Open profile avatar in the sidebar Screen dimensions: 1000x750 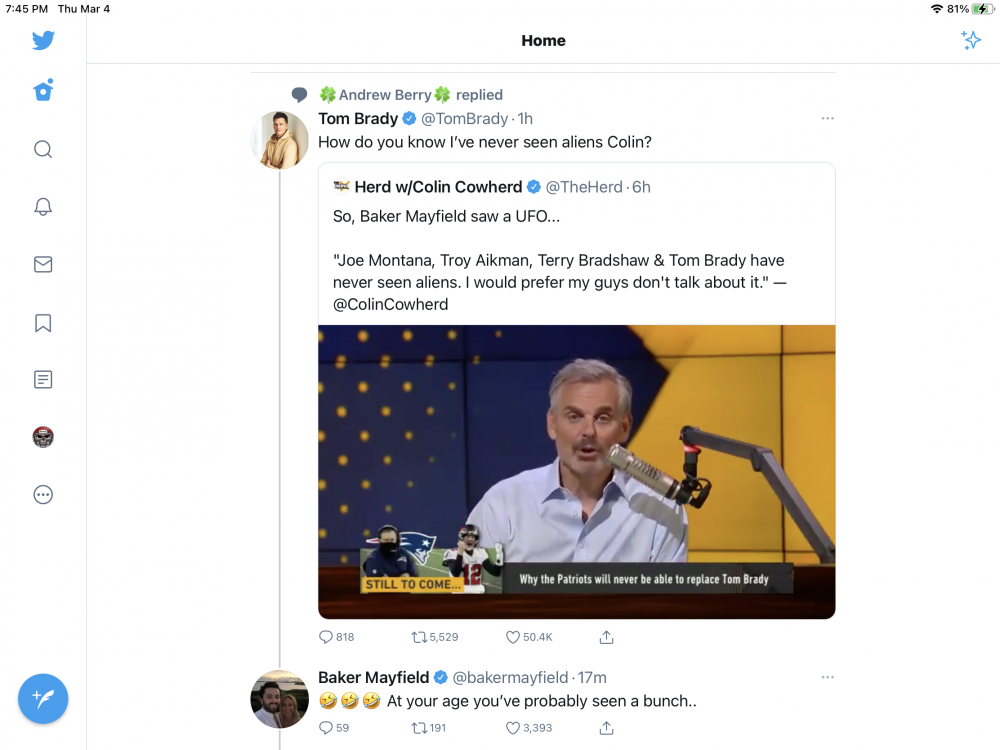tap(43, 437)
